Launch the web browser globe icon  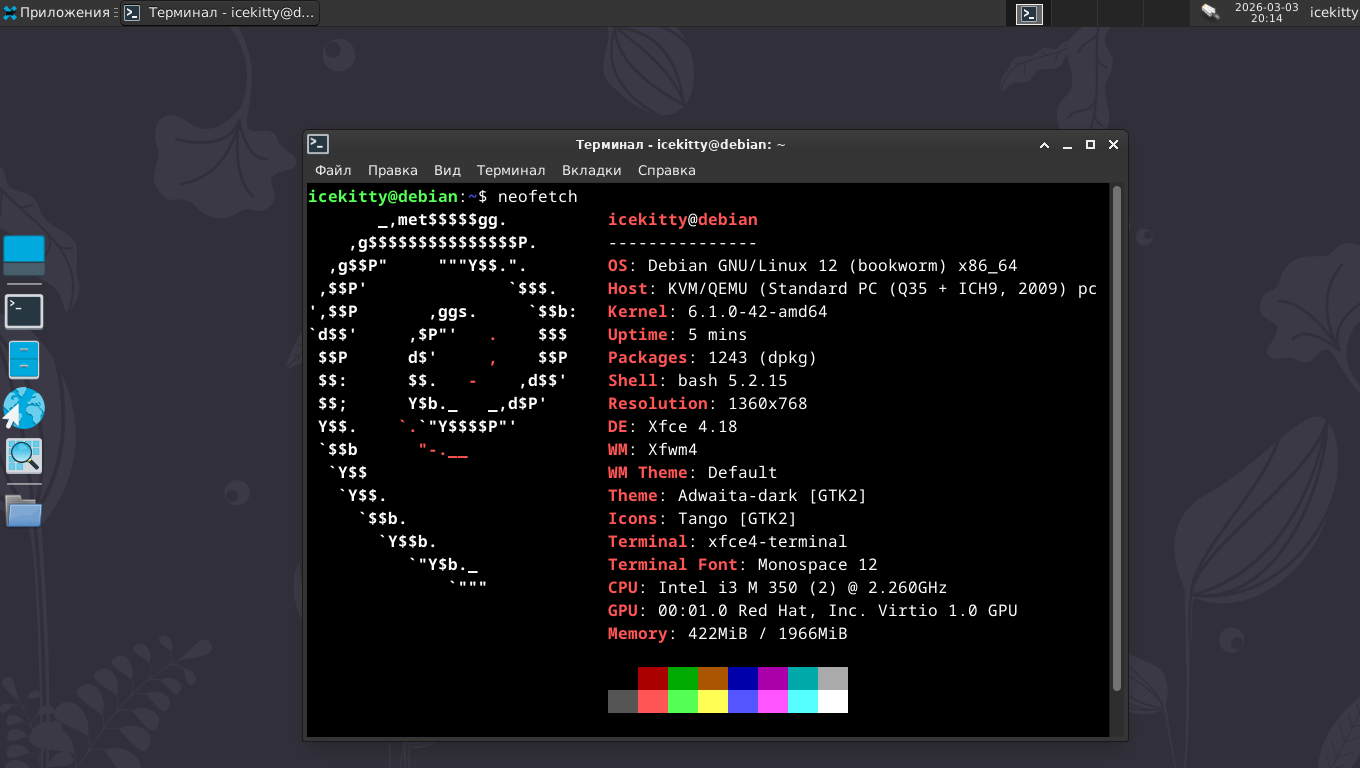tap(24, 408)
